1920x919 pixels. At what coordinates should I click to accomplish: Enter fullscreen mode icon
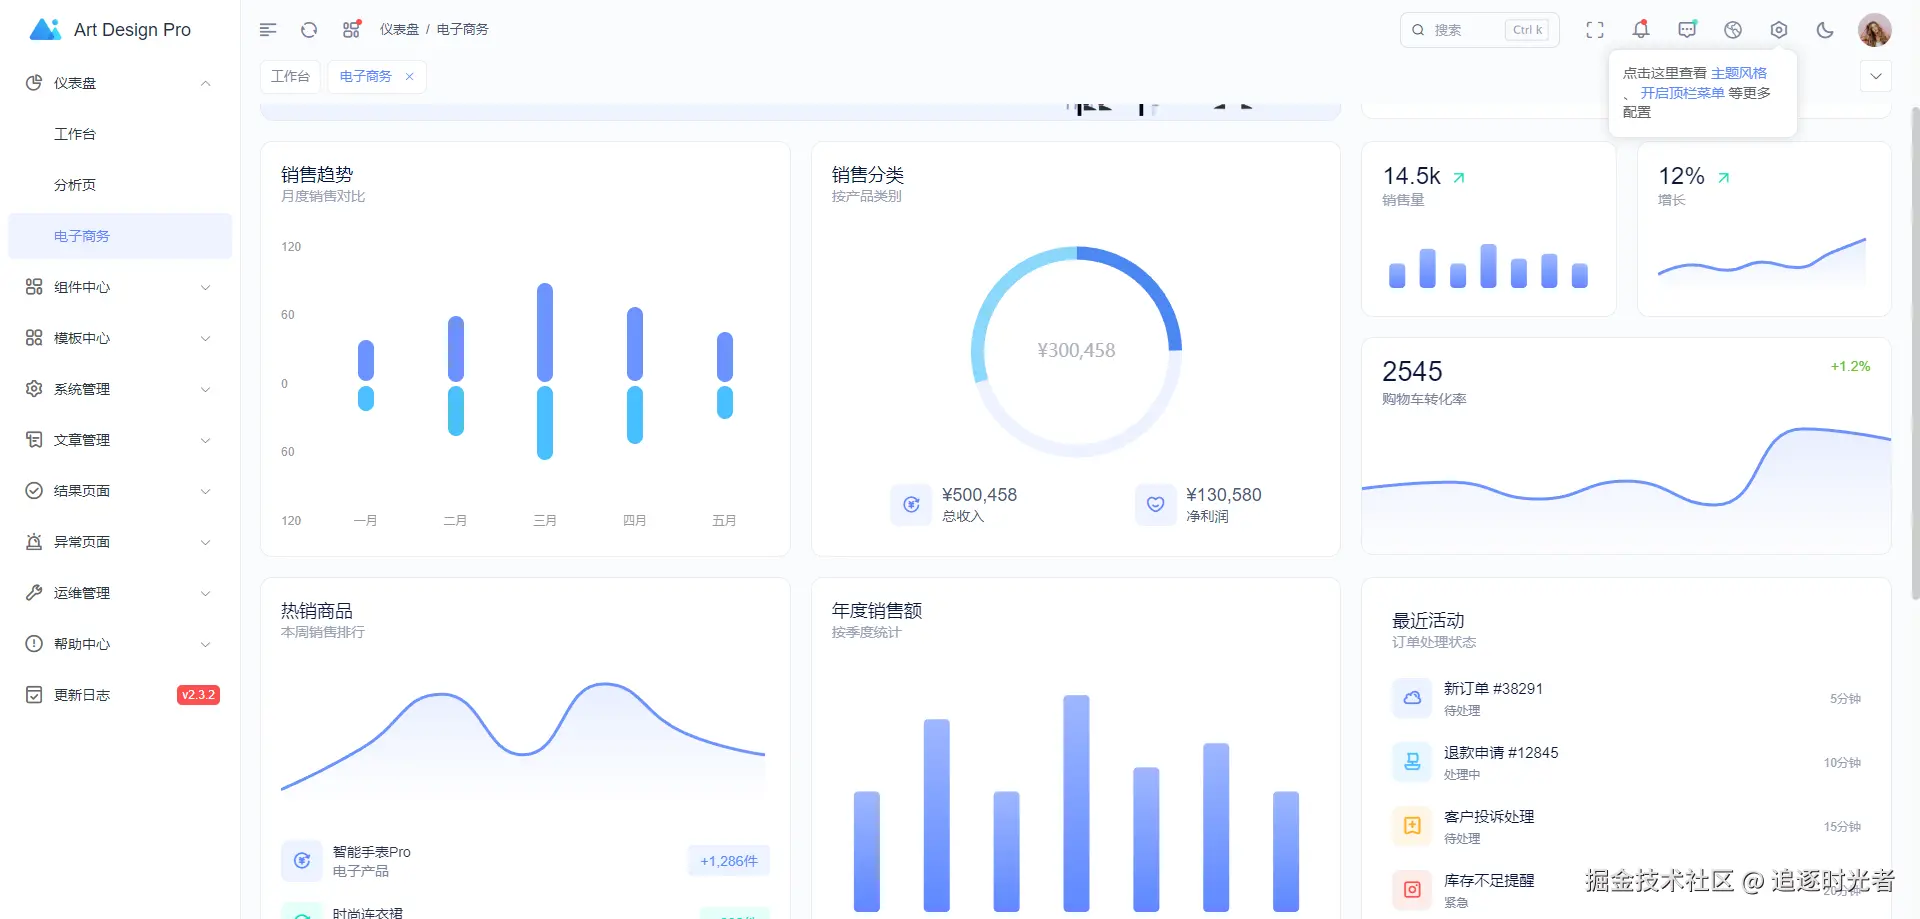click(1595, 30)
